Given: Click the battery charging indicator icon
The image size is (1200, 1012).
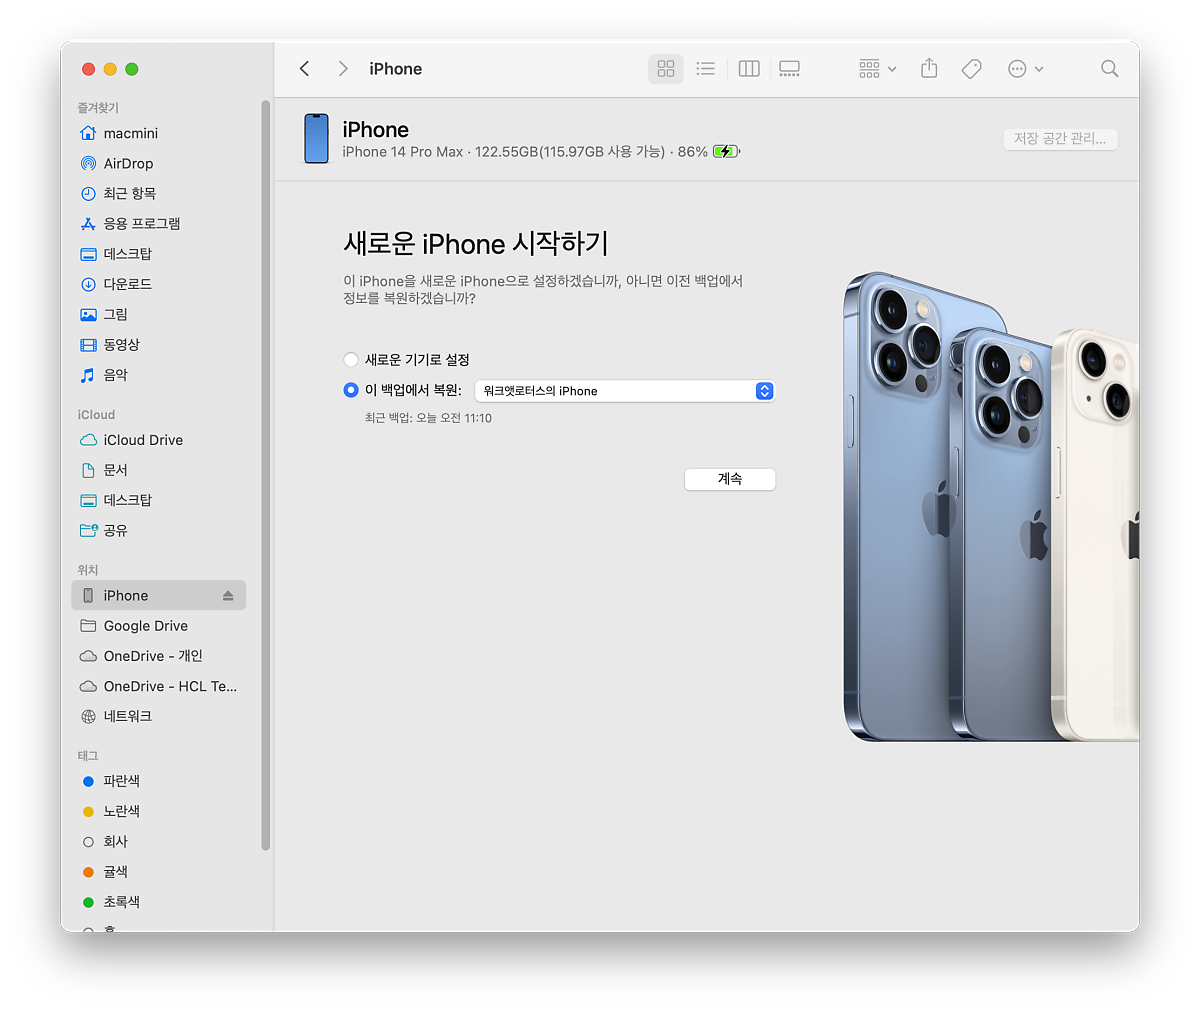Looking at the screenshot, I should tap(726, 152).
